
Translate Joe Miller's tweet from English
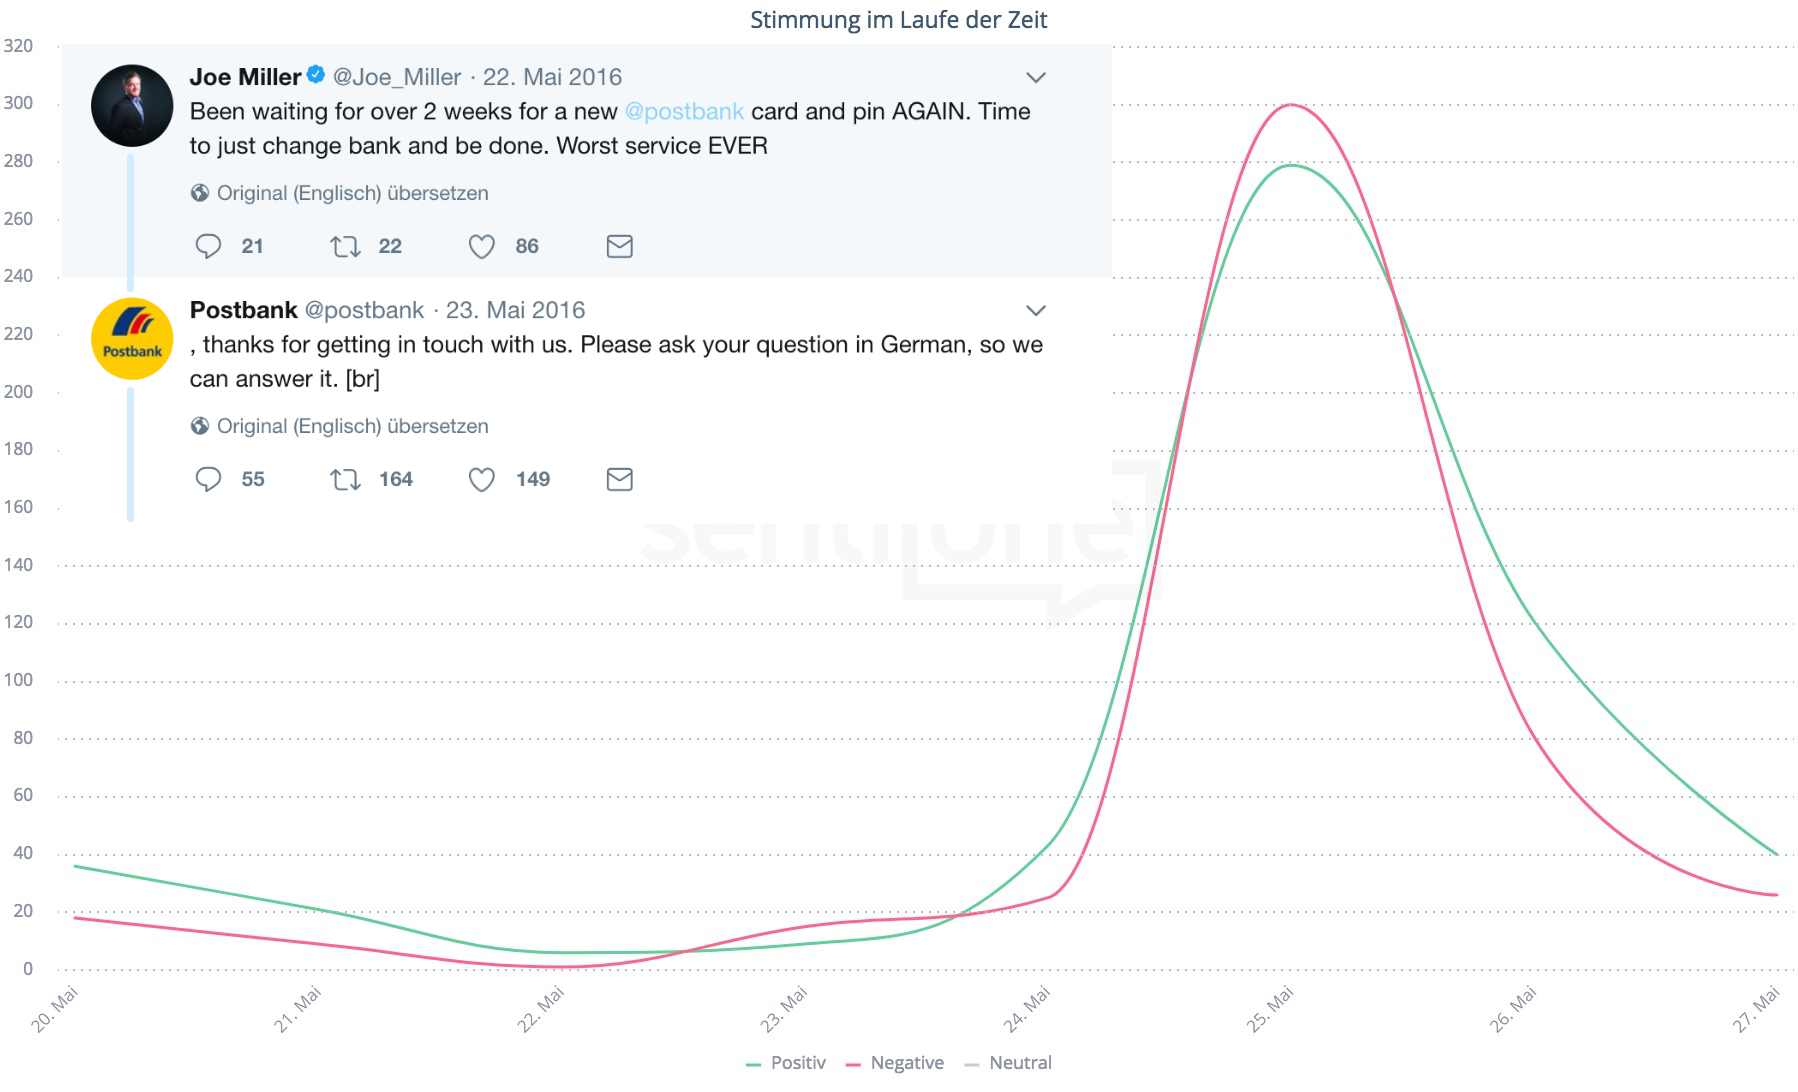point(352,193)
